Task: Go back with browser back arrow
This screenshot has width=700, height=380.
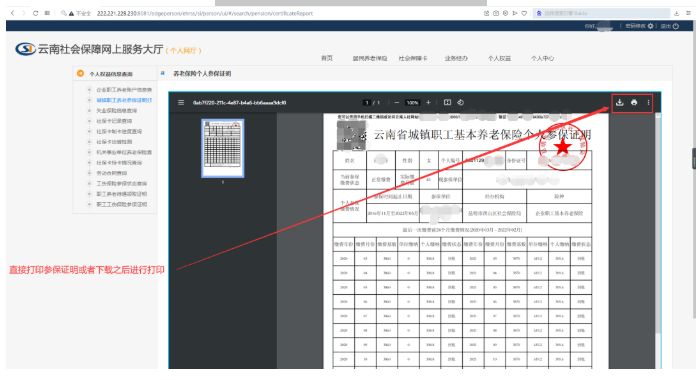Action: [x=12, y=13]
